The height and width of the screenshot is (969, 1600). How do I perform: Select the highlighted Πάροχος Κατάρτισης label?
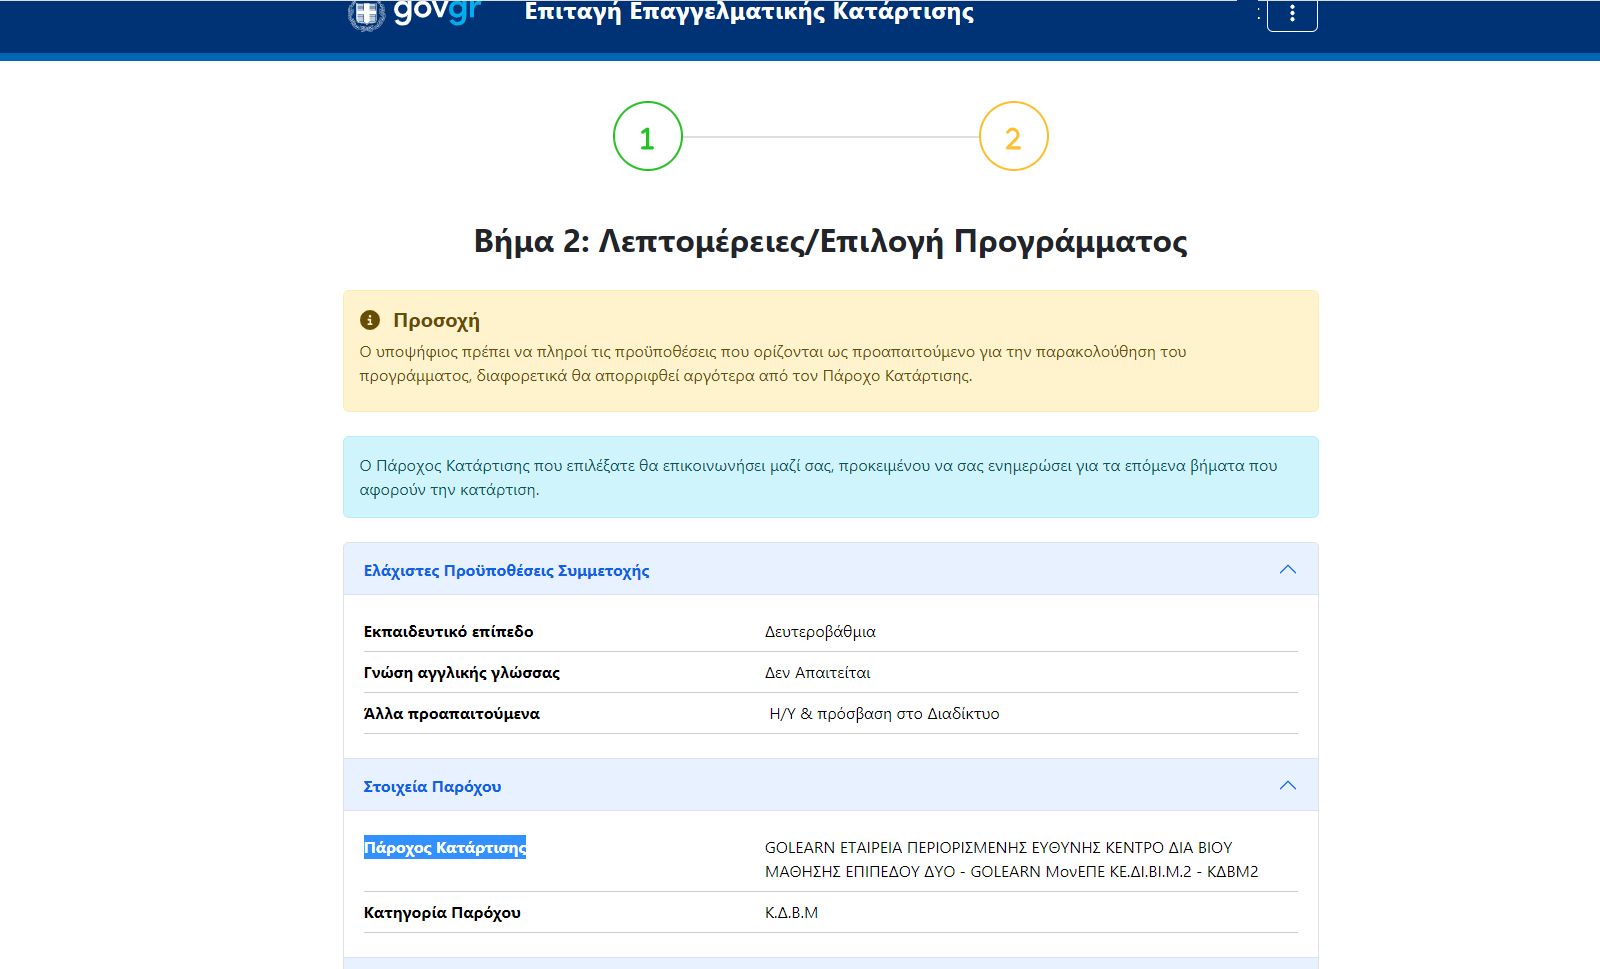click(446, 848)
